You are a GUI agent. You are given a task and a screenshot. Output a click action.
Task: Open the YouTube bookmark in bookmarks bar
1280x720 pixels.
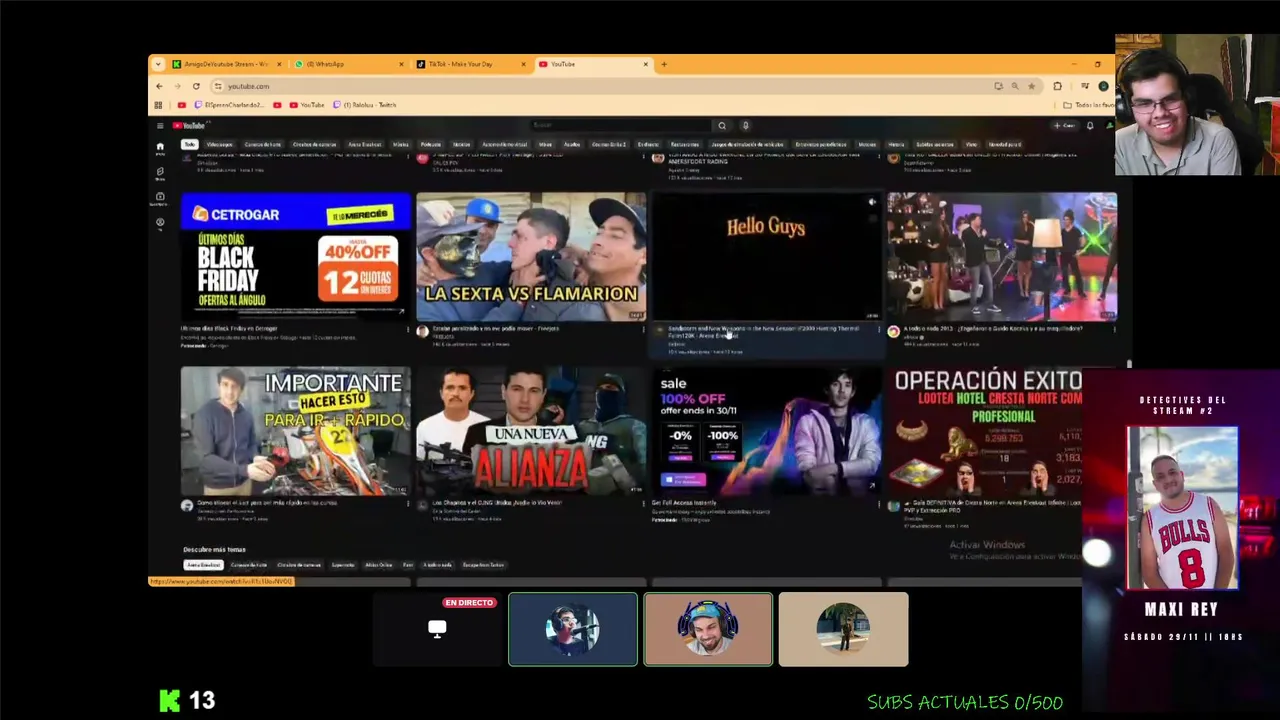pos(307,105)
